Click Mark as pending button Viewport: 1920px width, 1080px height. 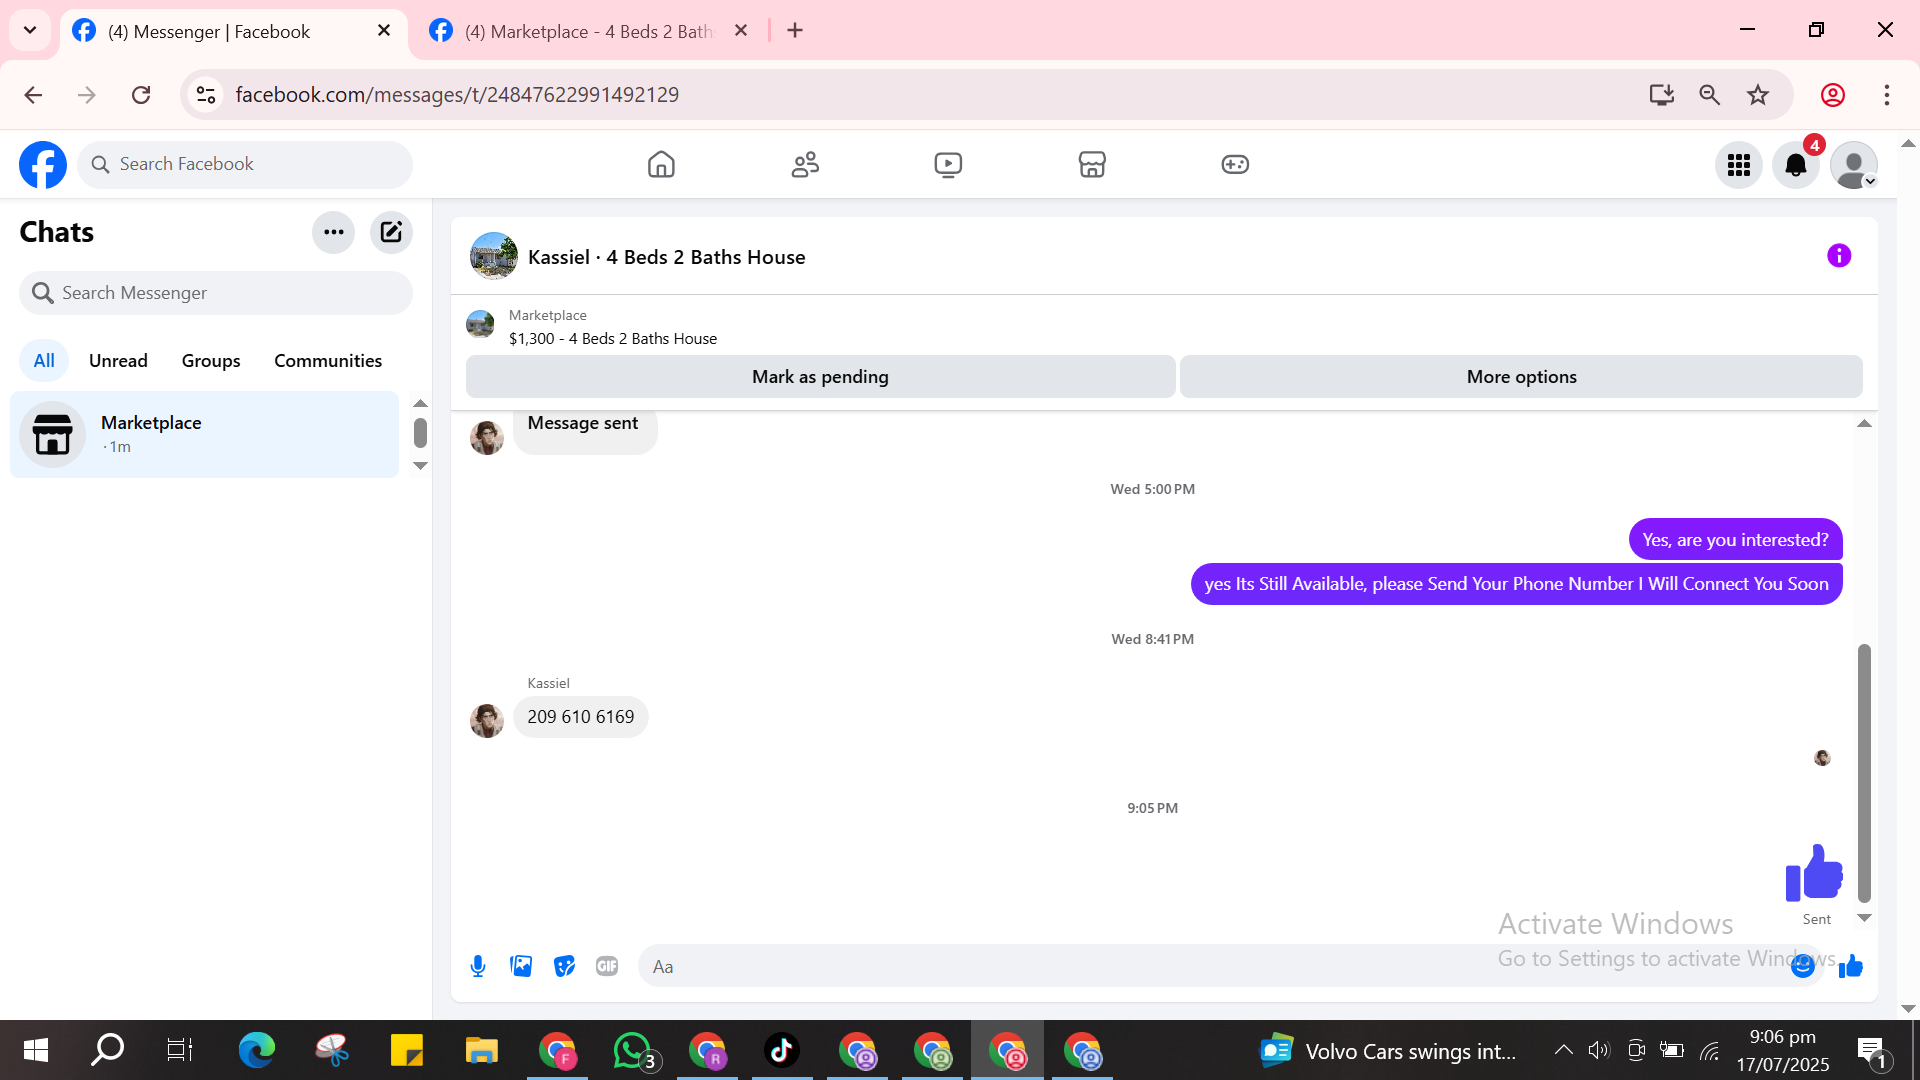(x=820, y=377)
